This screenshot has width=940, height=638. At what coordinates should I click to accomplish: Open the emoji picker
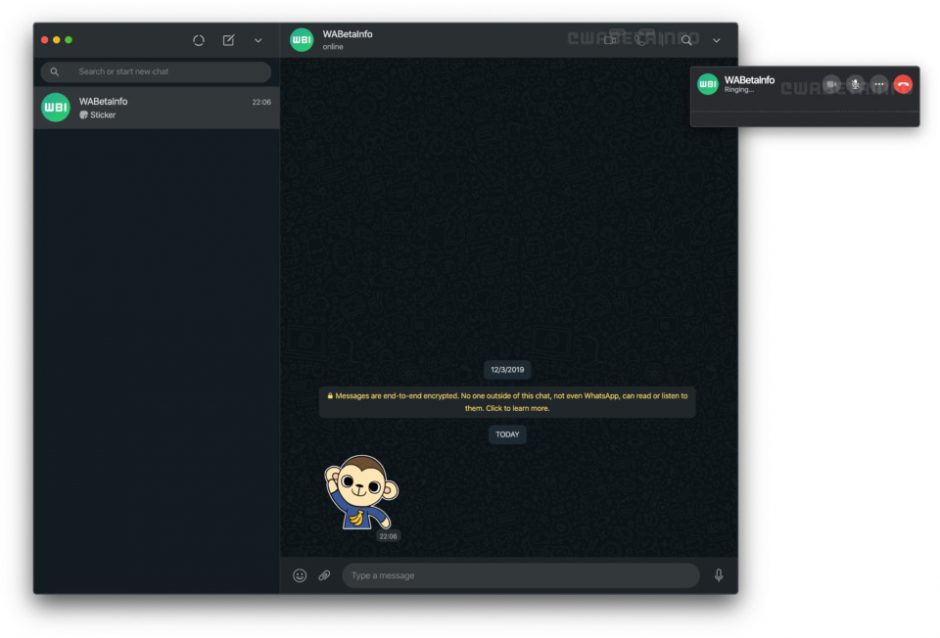[299, 575]
